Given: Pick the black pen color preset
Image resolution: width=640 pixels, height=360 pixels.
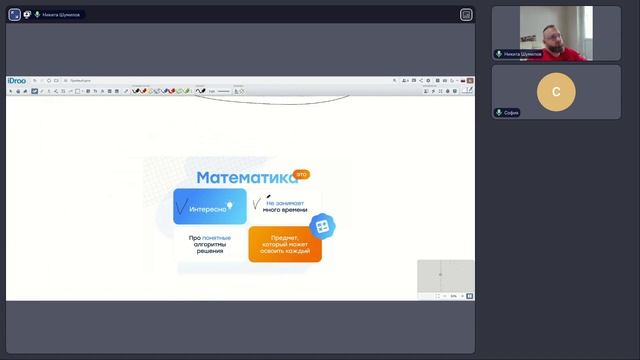Looking at the screenshot, I should click(x=136, y=91).
